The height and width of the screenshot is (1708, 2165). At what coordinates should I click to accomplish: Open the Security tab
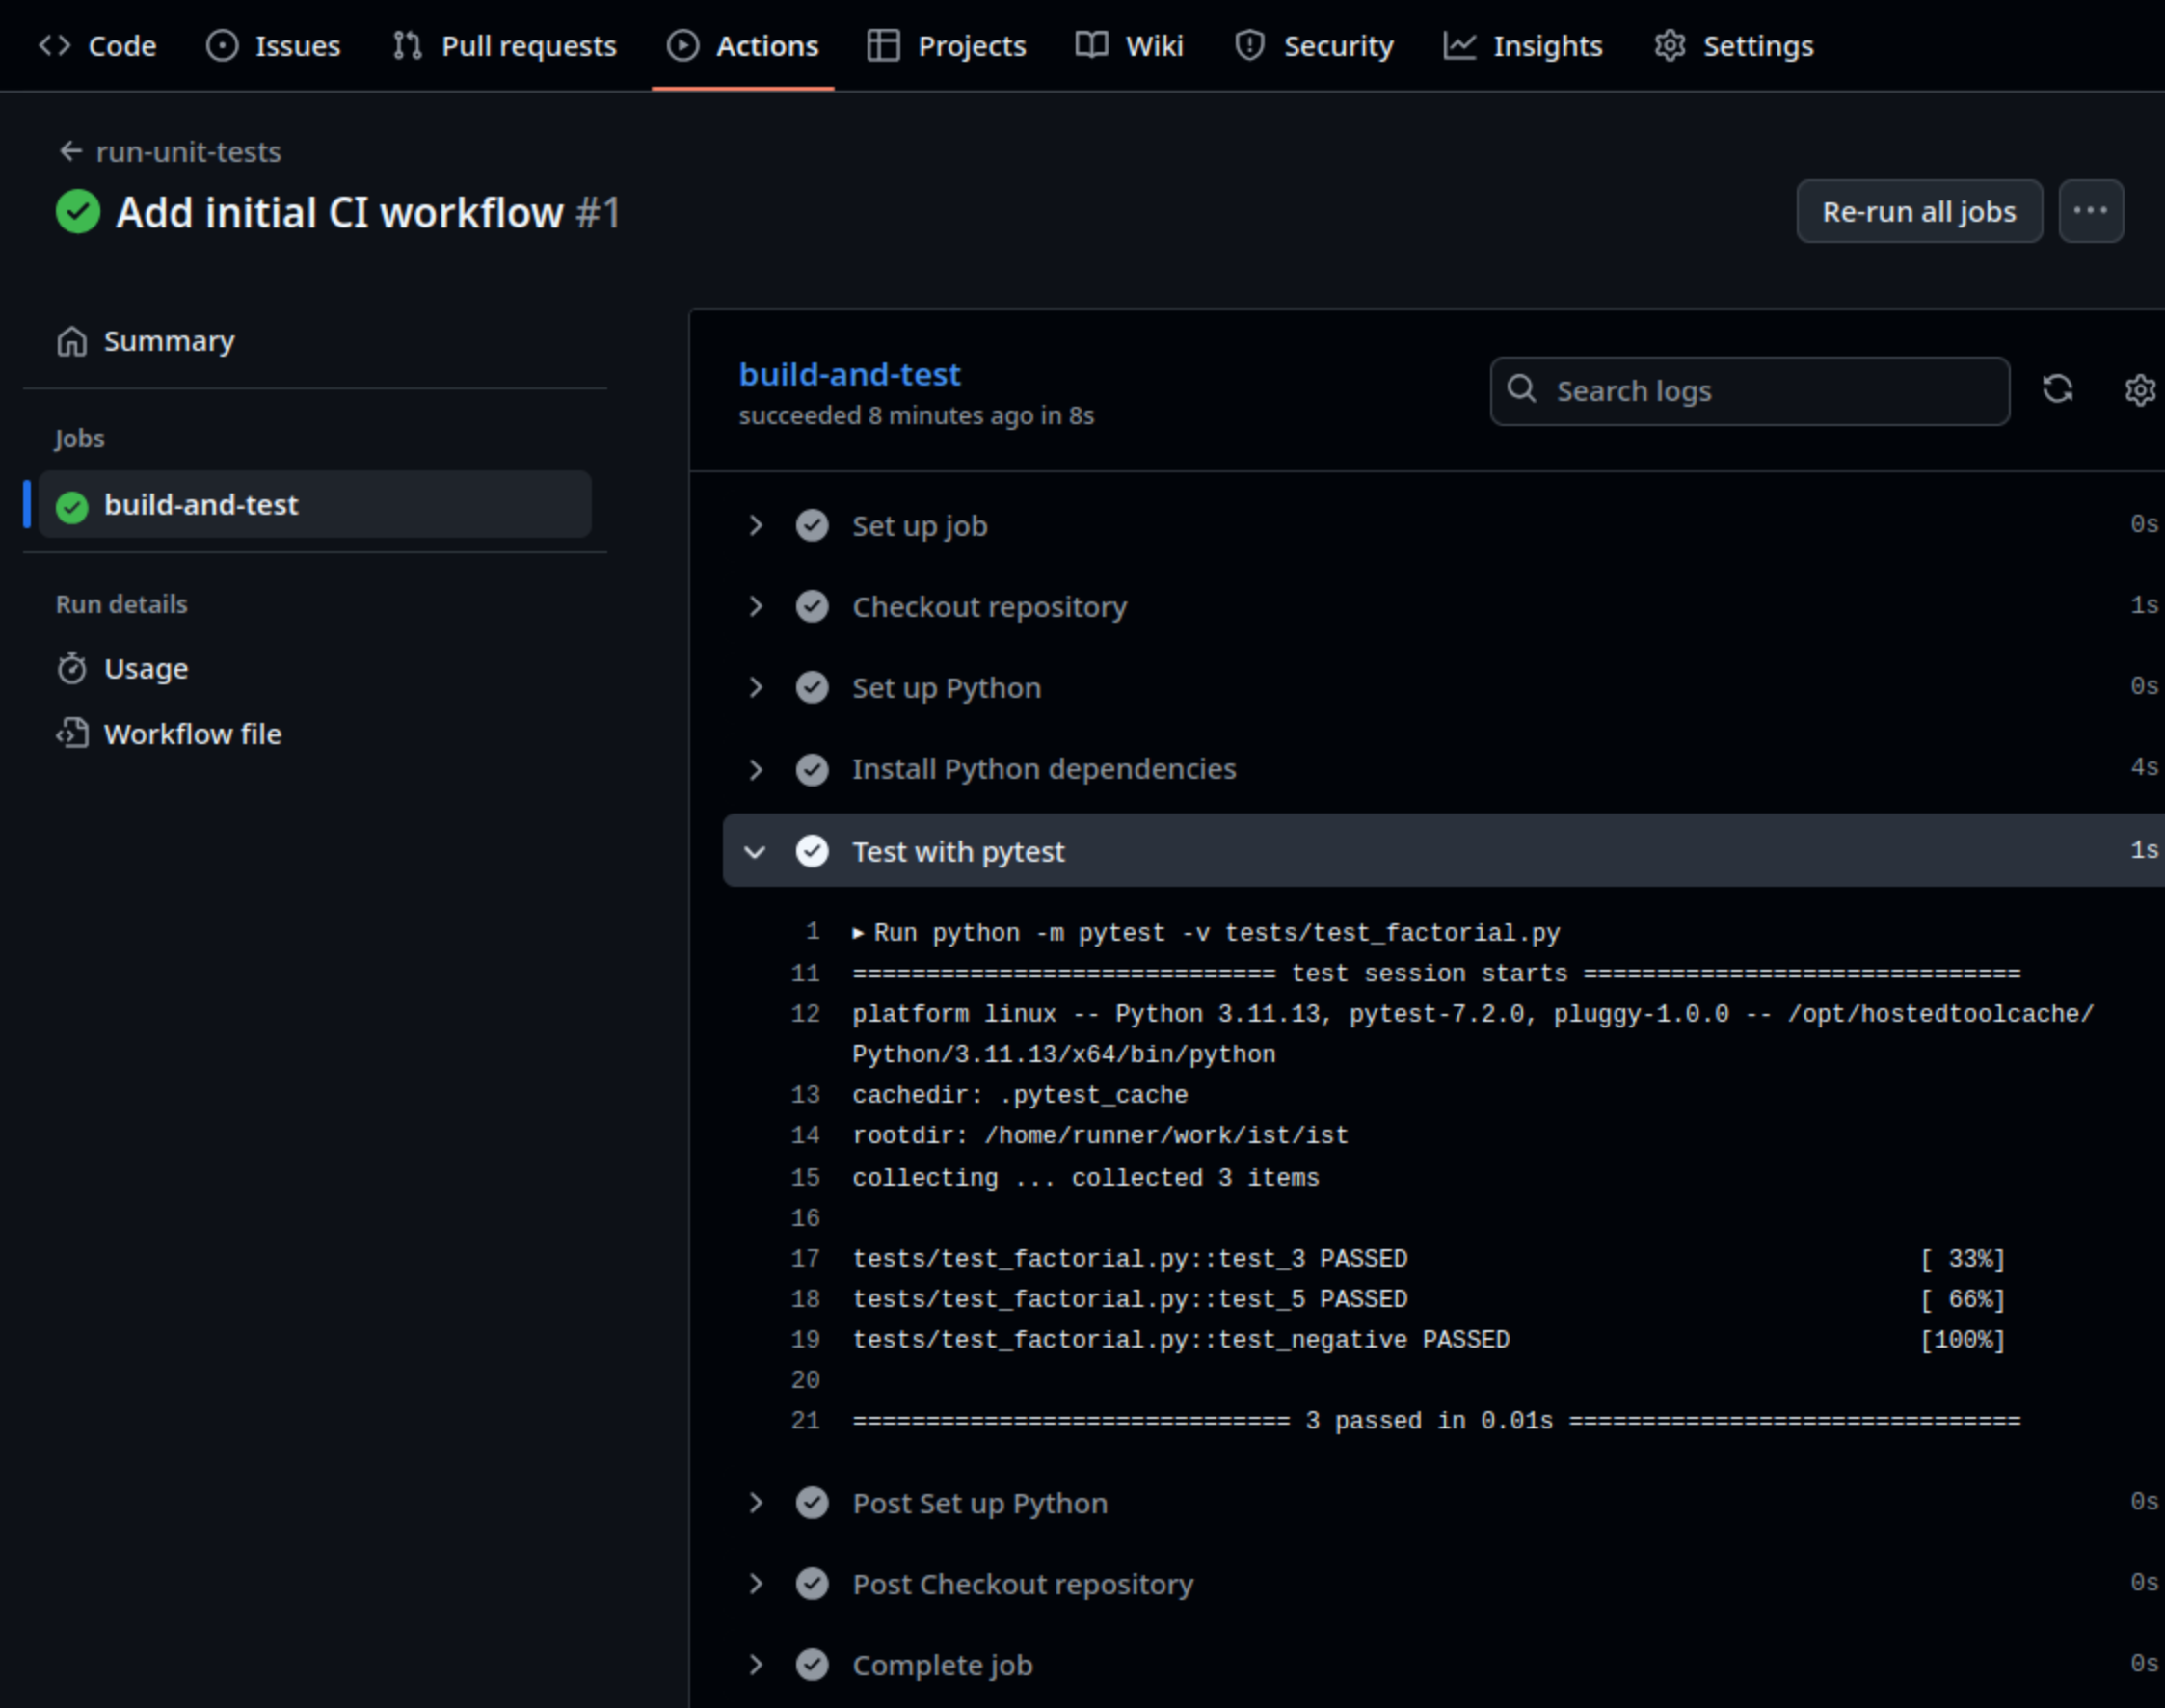1314,46
